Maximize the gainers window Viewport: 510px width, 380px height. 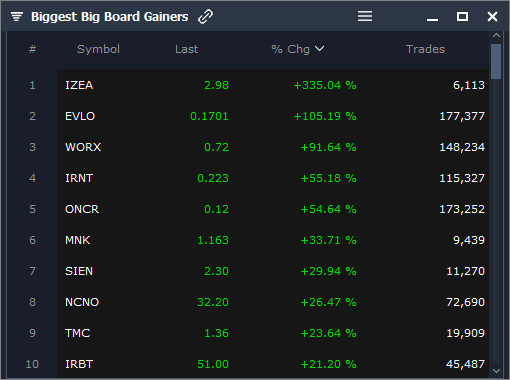[x=462, y=16]
